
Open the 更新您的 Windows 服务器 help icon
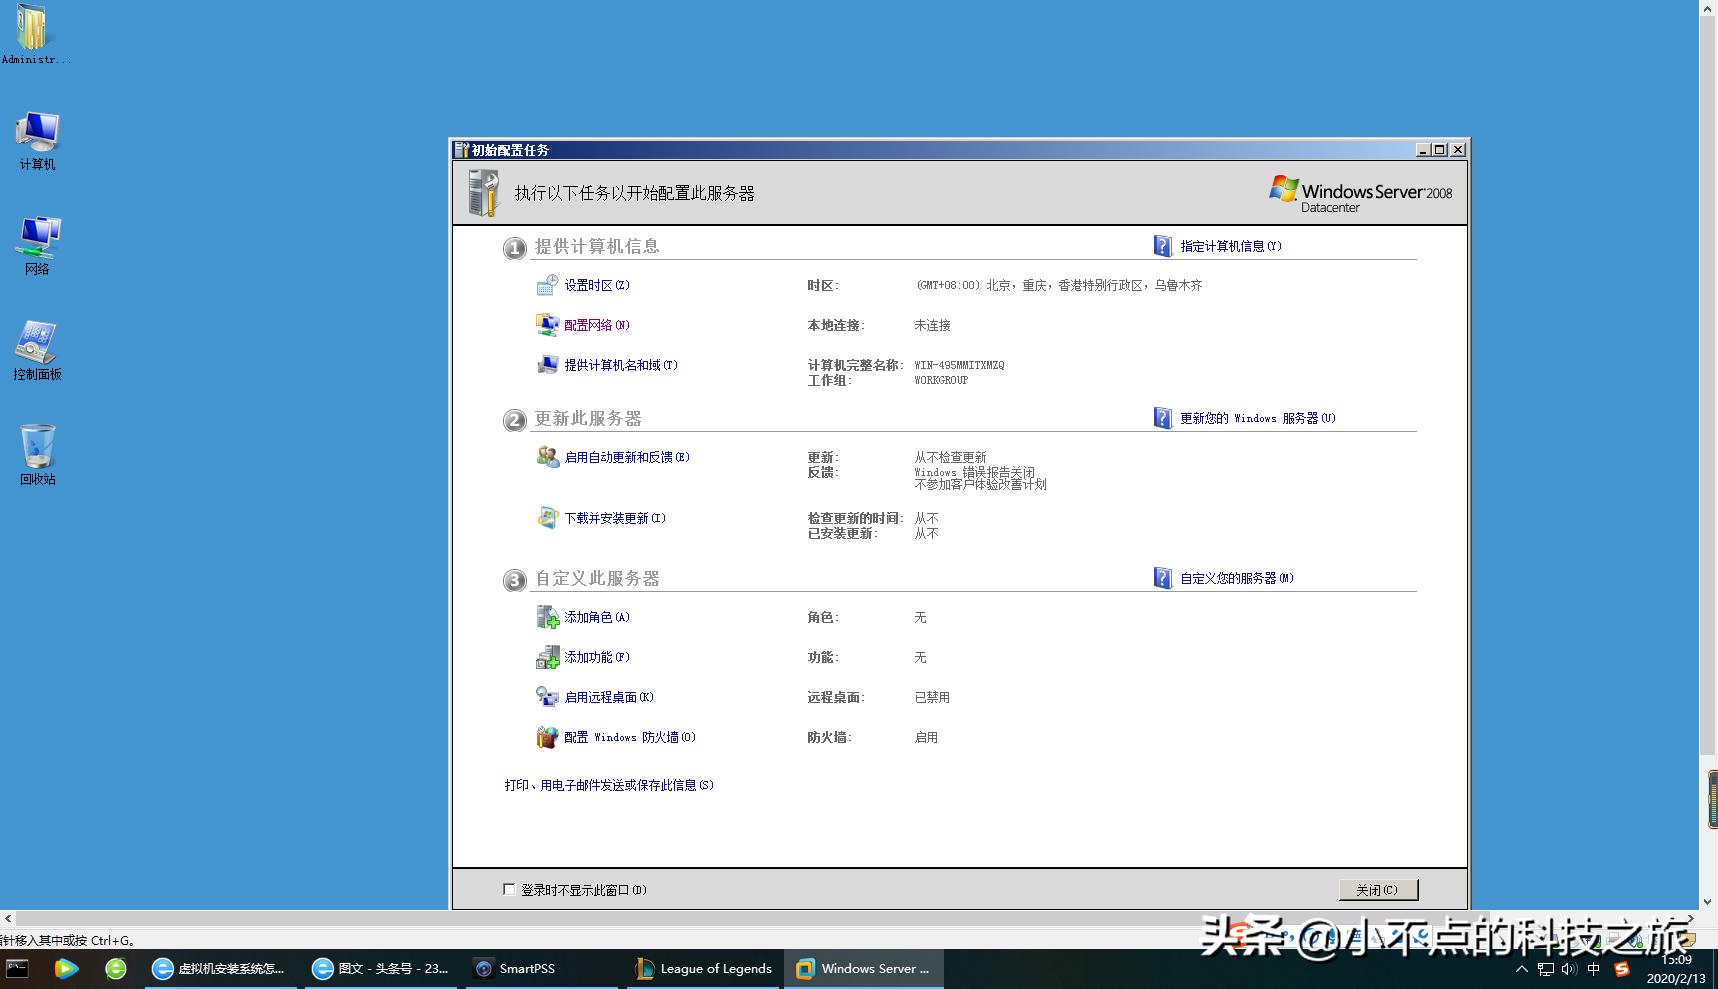pos(1162,418)
